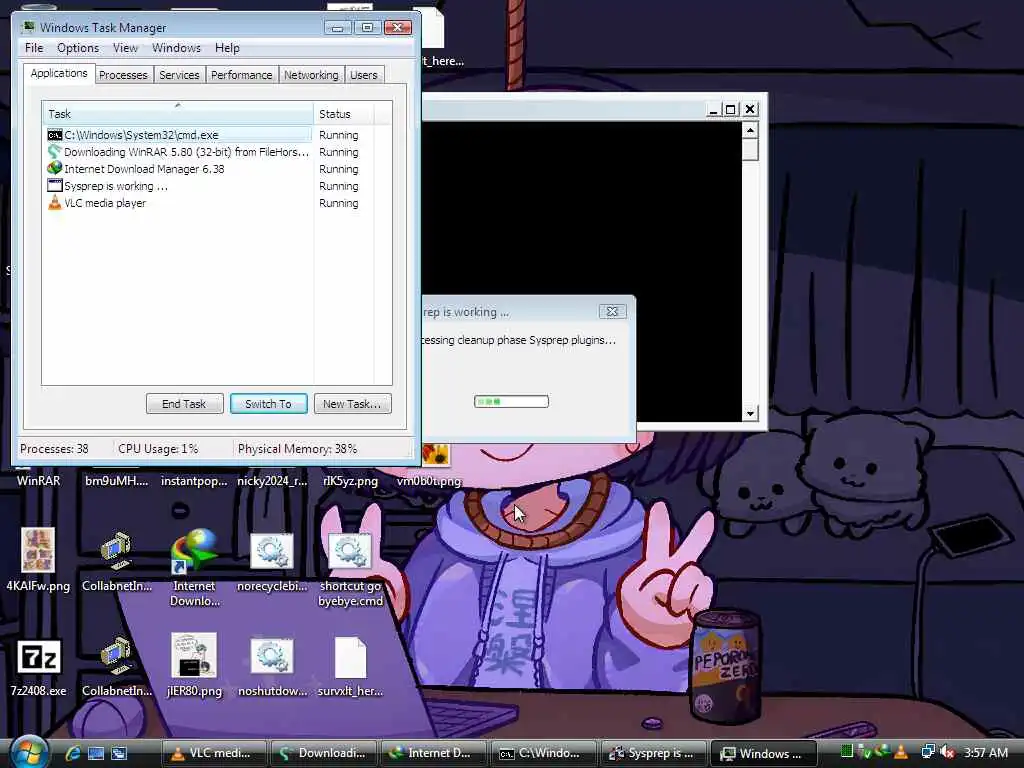Click Downloadi... taskbar button
This screenshot has height=768, width=1024.
pos(323,753)
